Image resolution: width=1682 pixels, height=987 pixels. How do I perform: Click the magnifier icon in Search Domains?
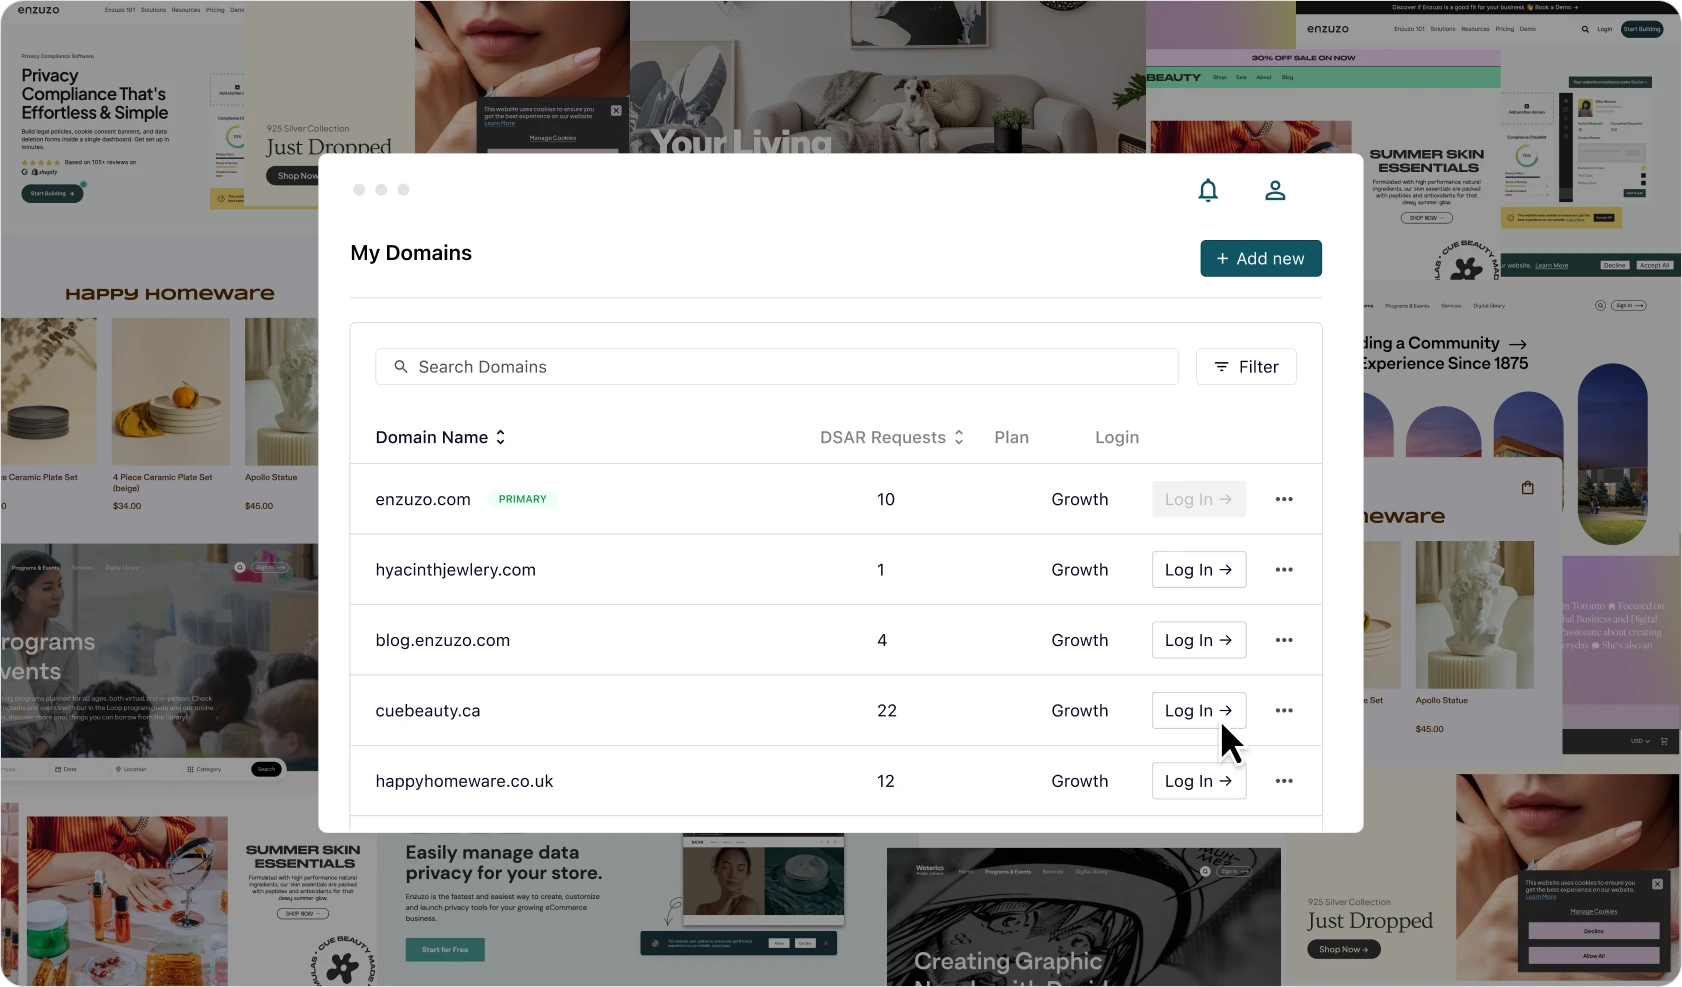coord(401,367)
